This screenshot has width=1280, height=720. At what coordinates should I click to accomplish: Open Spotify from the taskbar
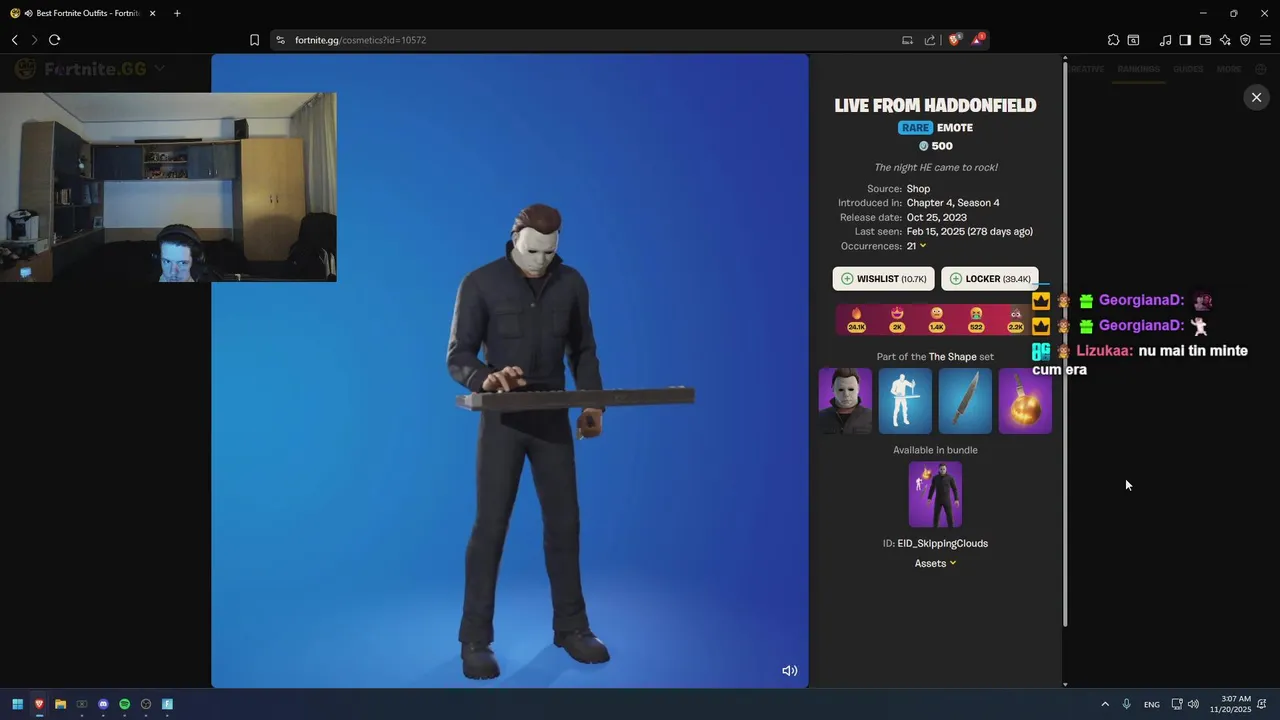coord(124,704)
